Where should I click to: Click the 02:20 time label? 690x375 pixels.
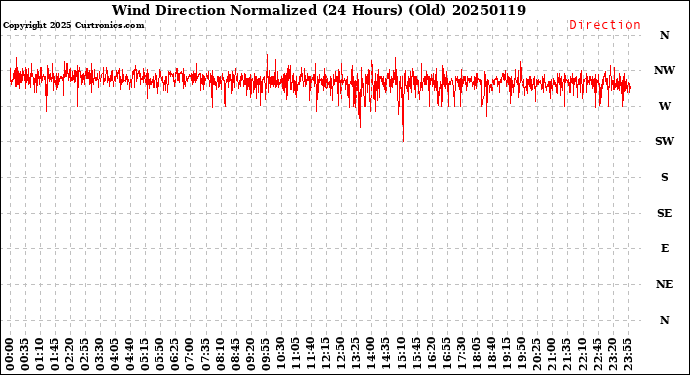[x=70, y=354]
